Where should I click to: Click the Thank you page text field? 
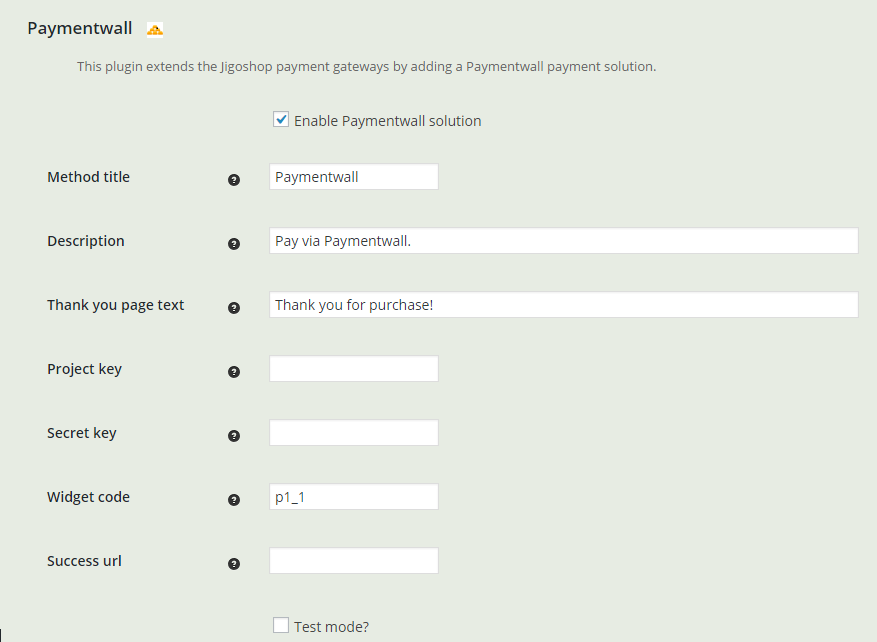564,305
